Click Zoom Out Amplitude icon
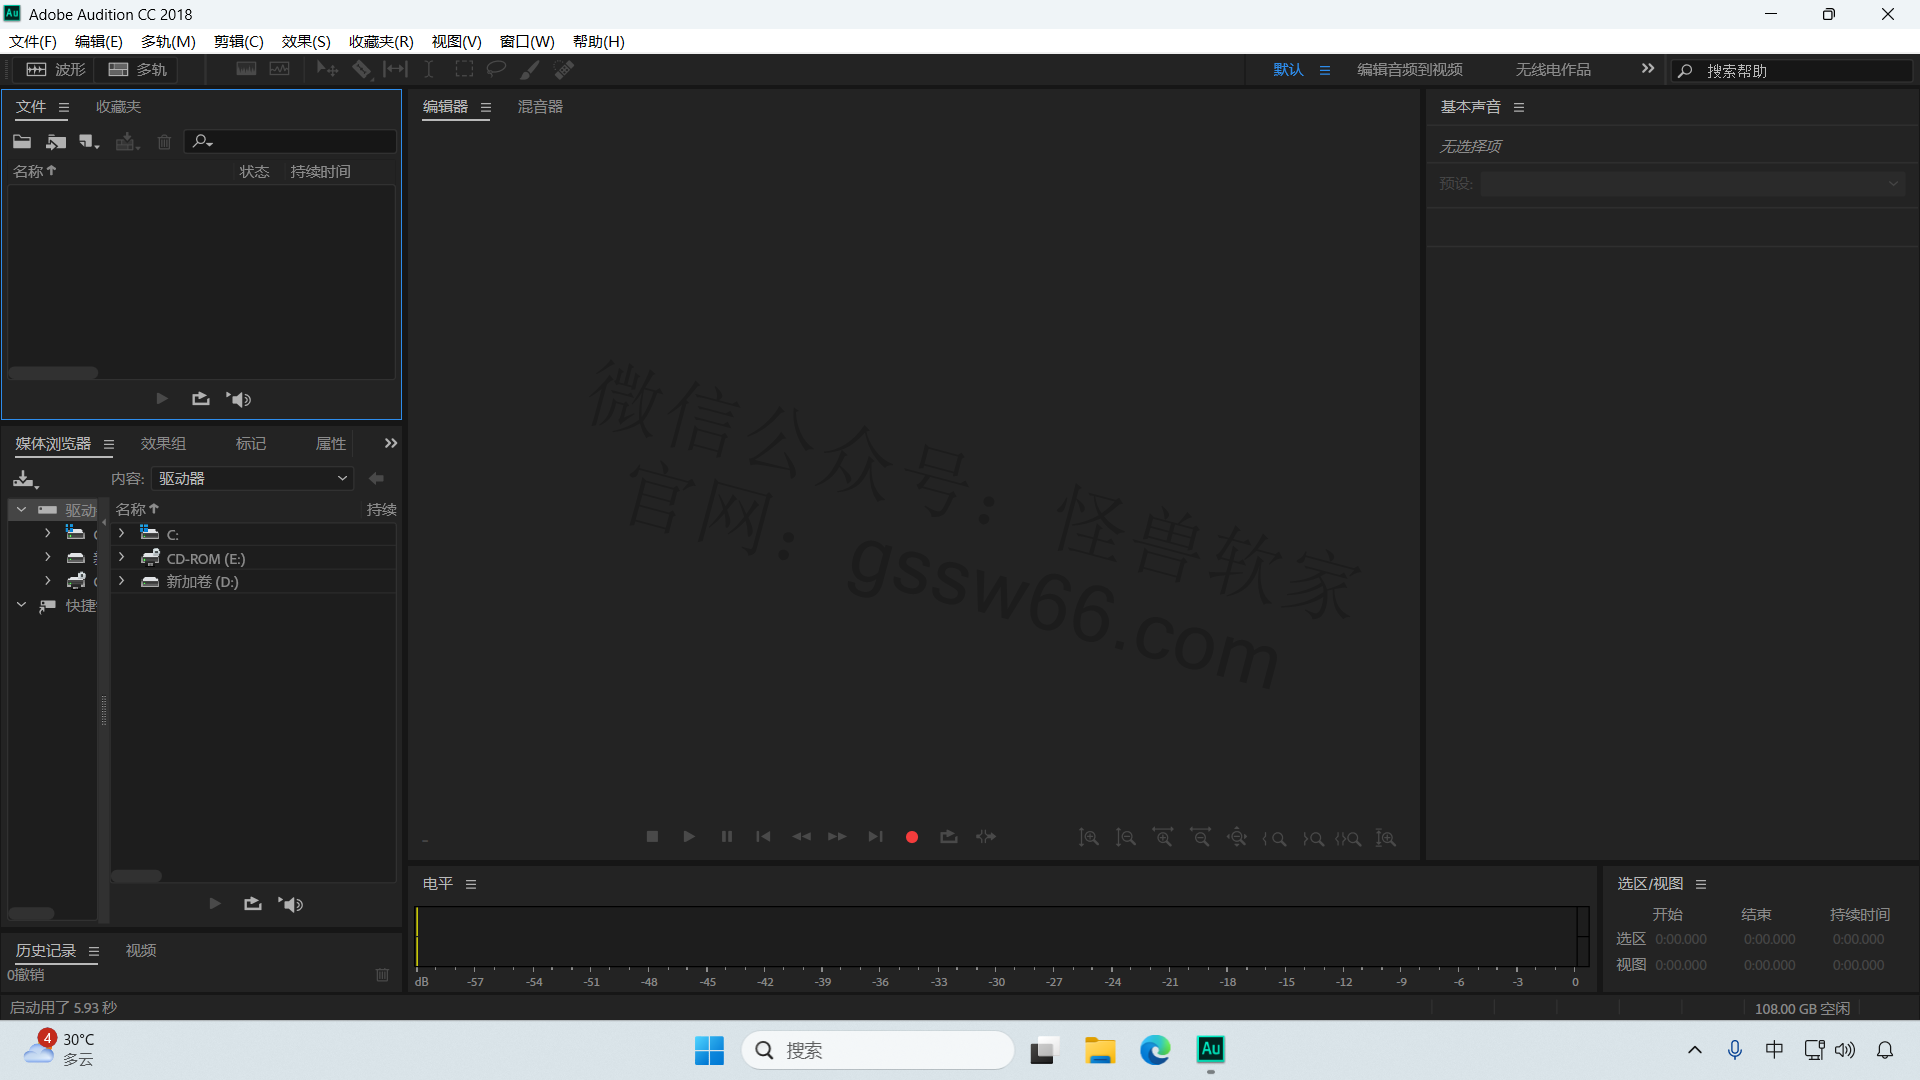Image resolution: width=1920 pixels, height=1080 pixels. pyautogui.click(x=1126, y=838)
